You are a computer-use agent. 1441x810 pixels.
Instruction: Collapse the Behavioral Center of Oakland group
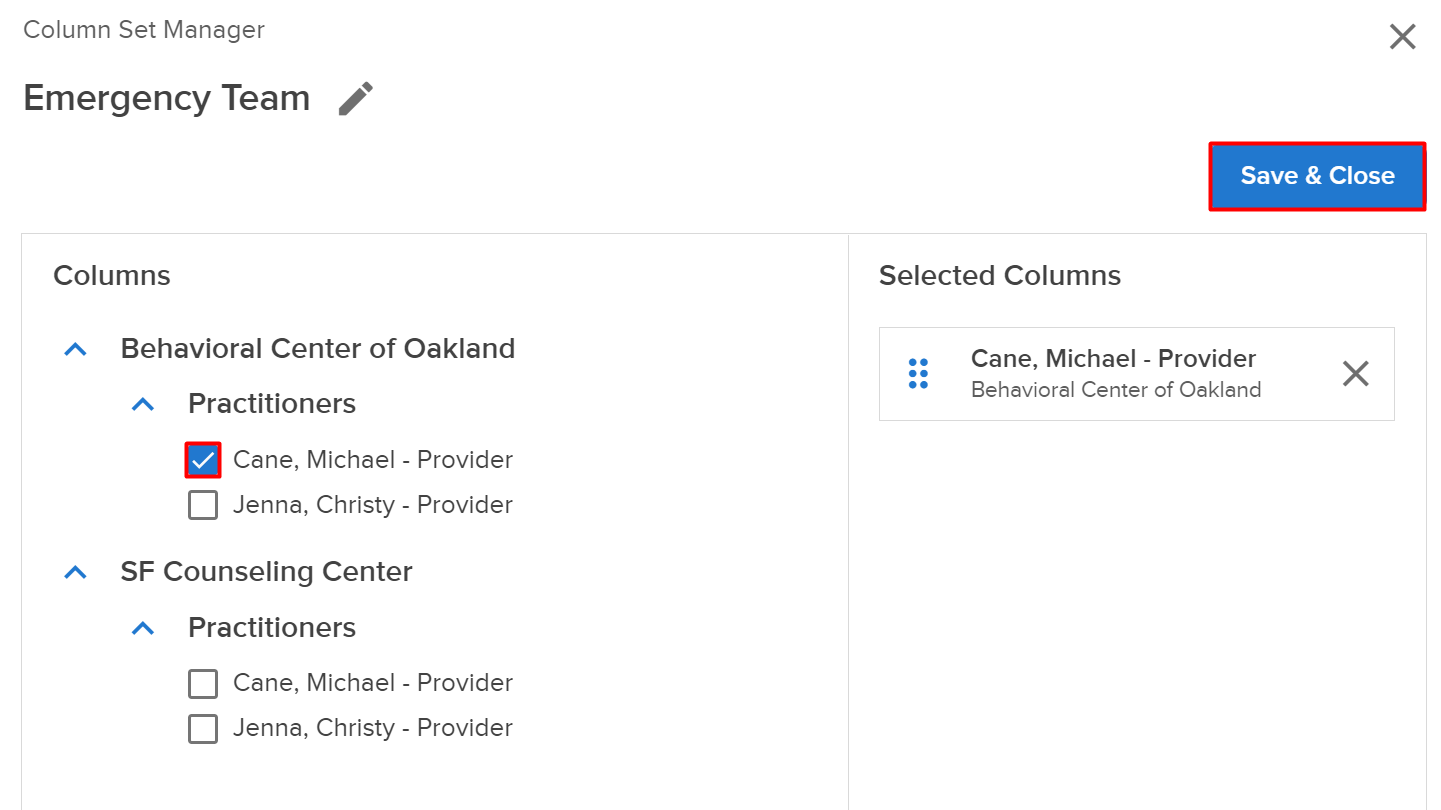coord(76,349)
